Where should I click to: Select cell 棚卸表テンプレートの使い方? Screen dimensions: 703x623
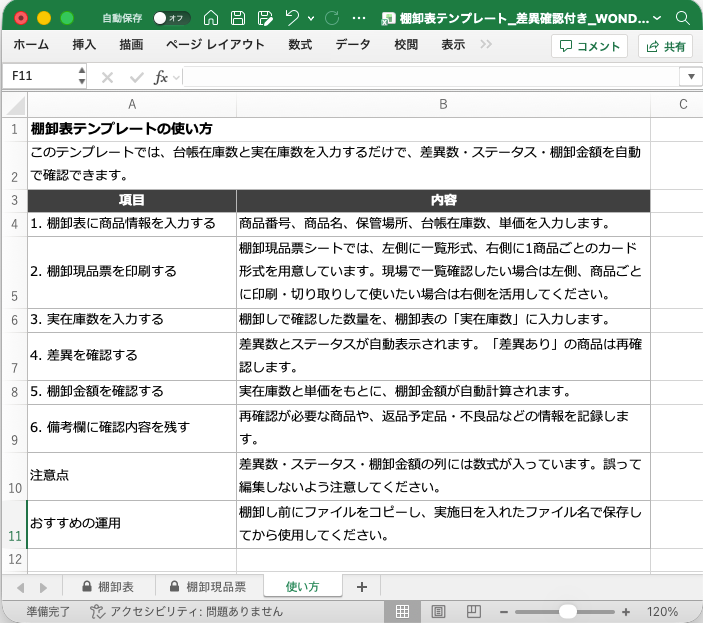click(x=132, y=129)
